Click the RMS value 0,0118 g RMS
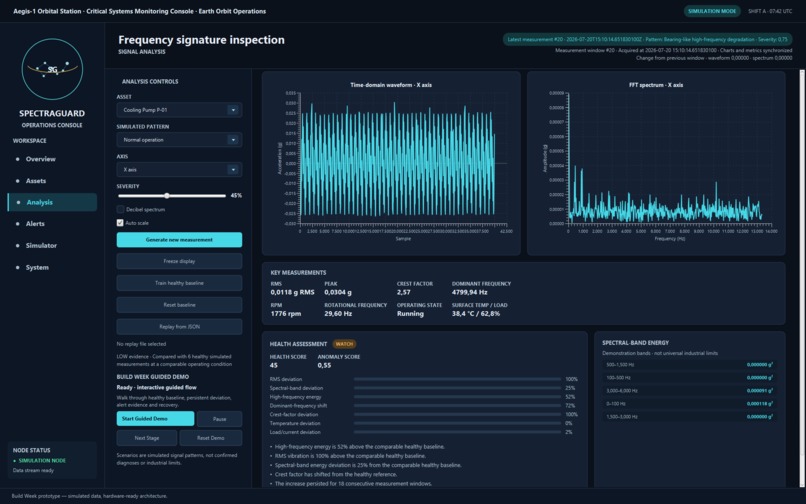 click(x=292, y=292)
